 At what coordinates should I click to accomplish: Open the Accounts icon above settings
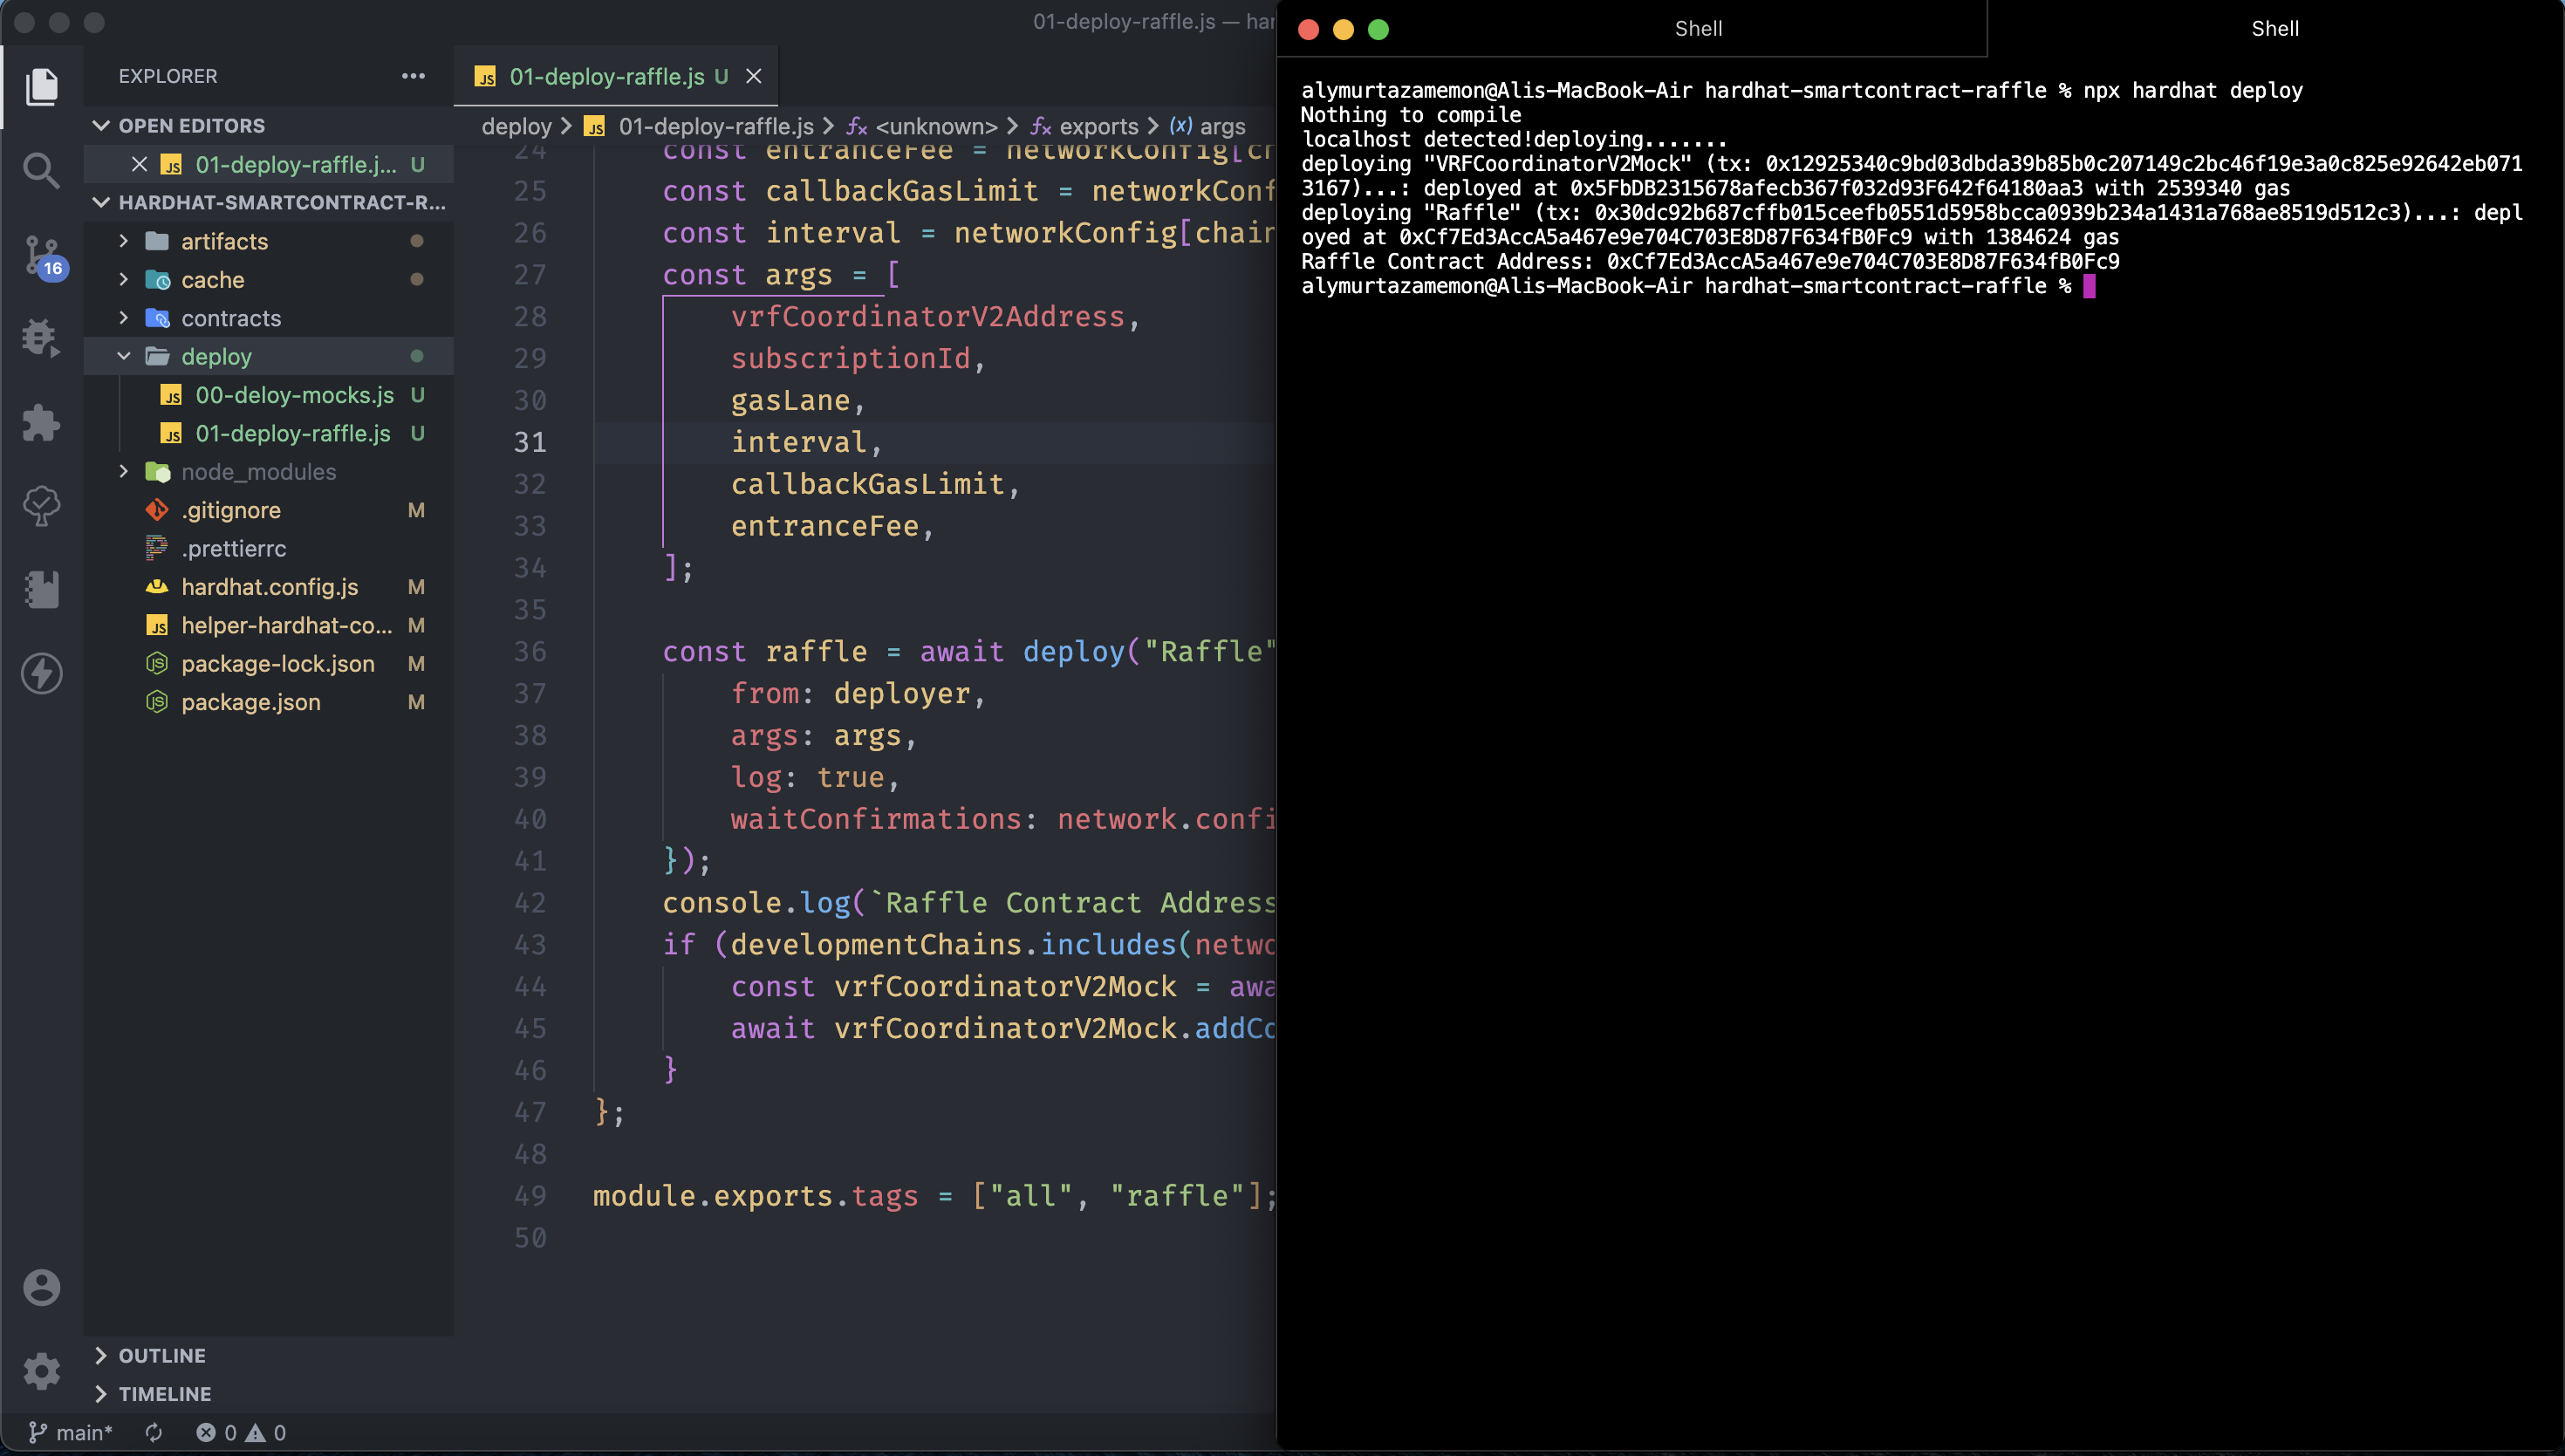point(41,1287)
